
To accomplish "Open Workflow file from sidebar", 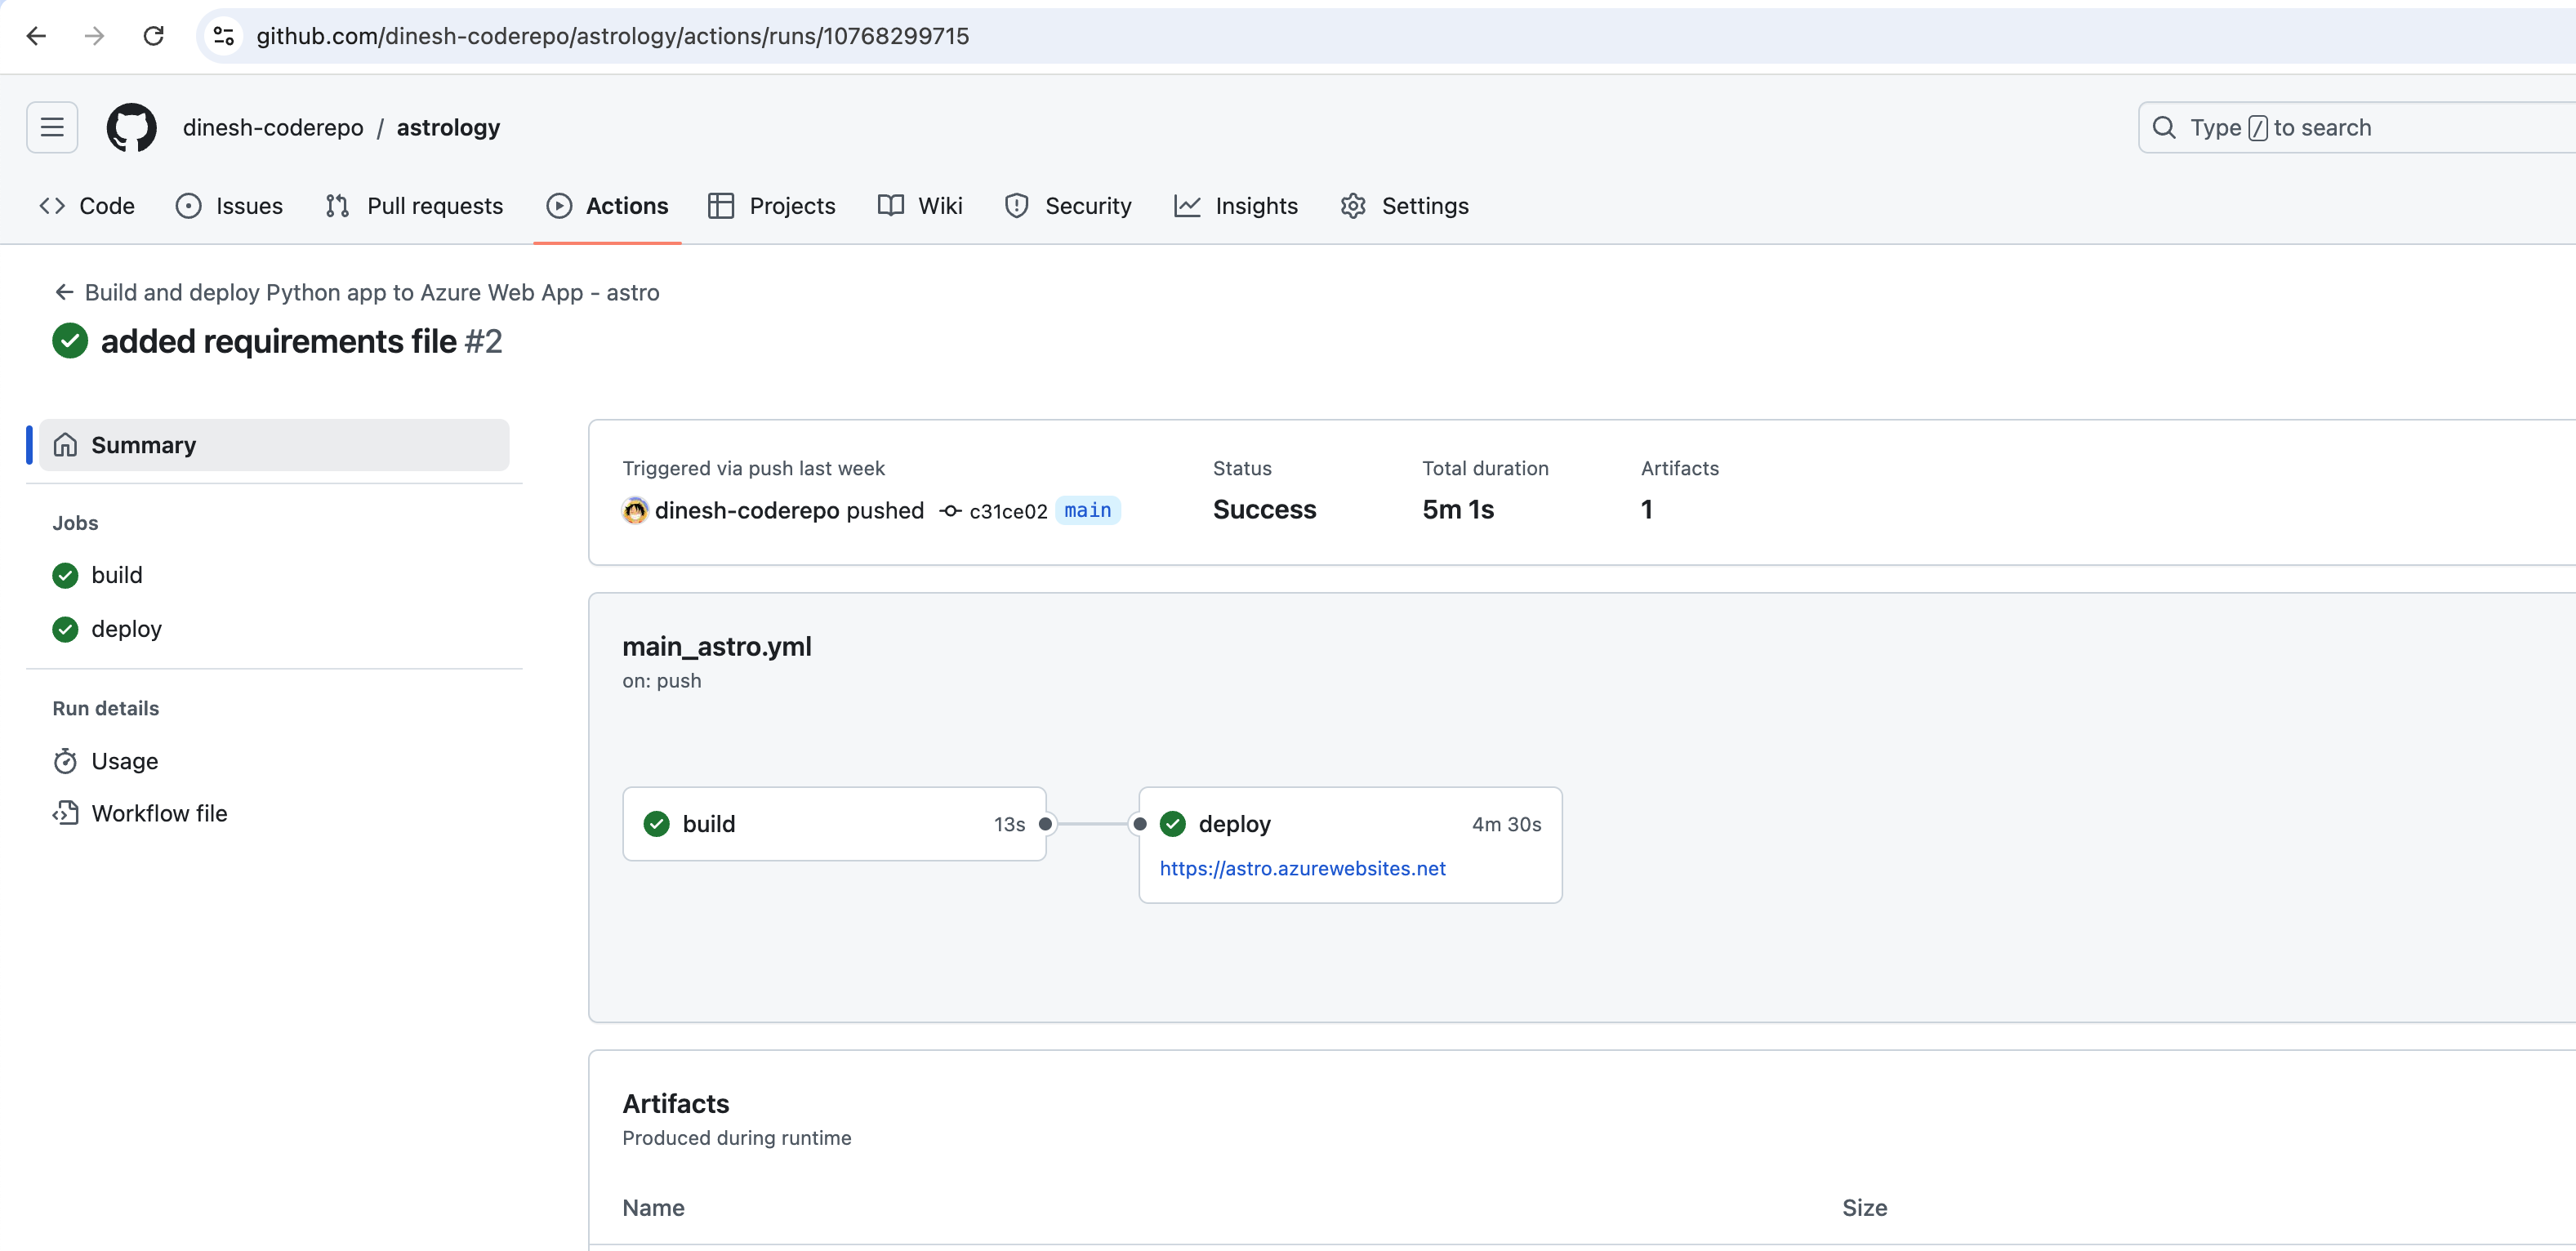I will click(159, 813).
